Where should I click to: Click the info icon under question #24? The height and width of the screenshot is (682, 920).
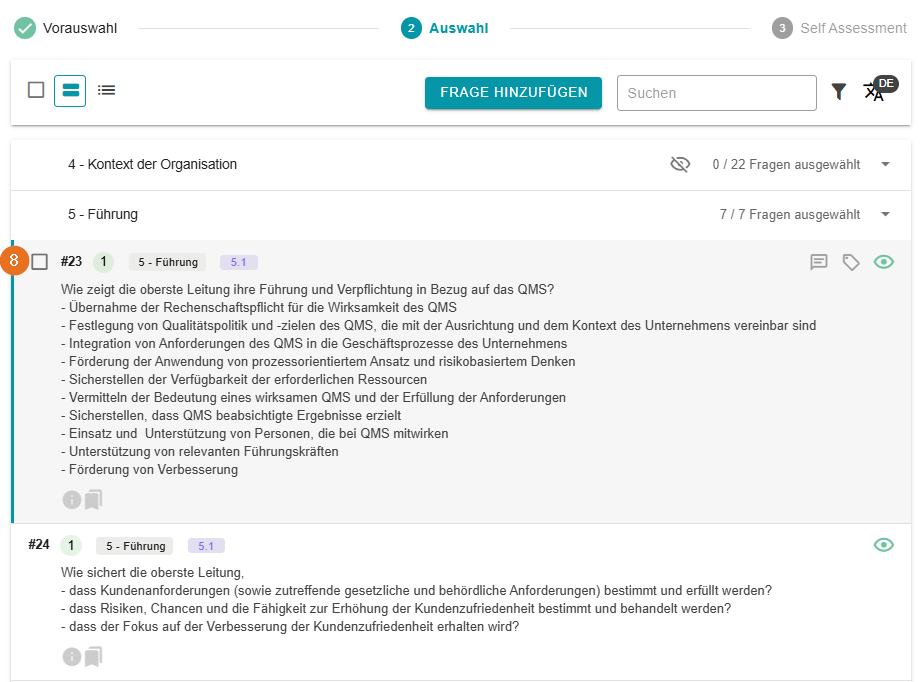71,657
